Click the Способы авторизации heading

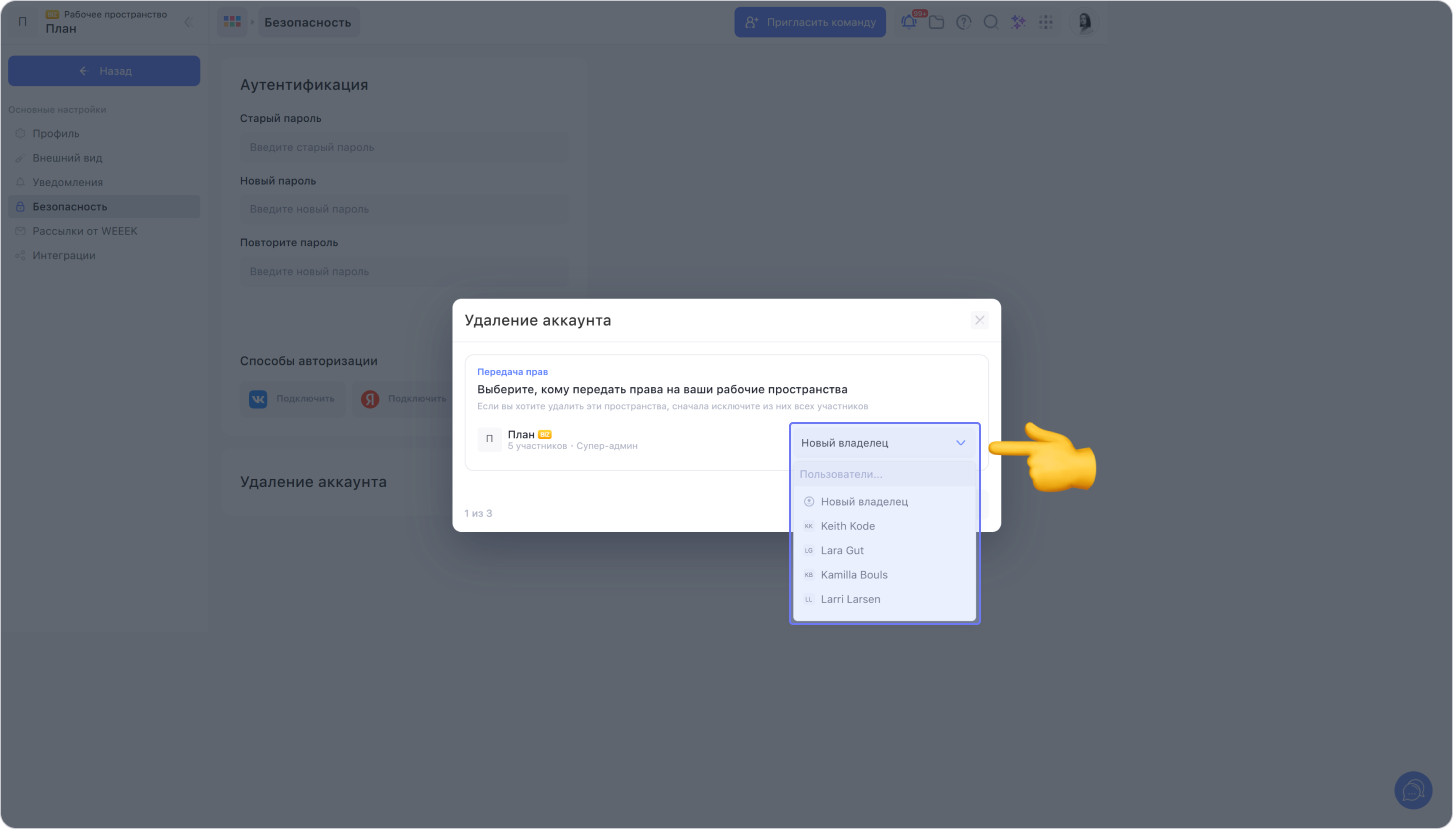tap(309, 361)
